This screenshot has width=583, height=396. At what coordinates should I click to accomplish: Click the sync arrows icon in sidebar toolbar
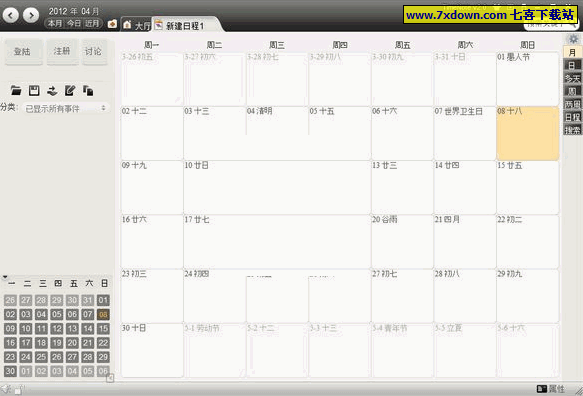point(52,90)
